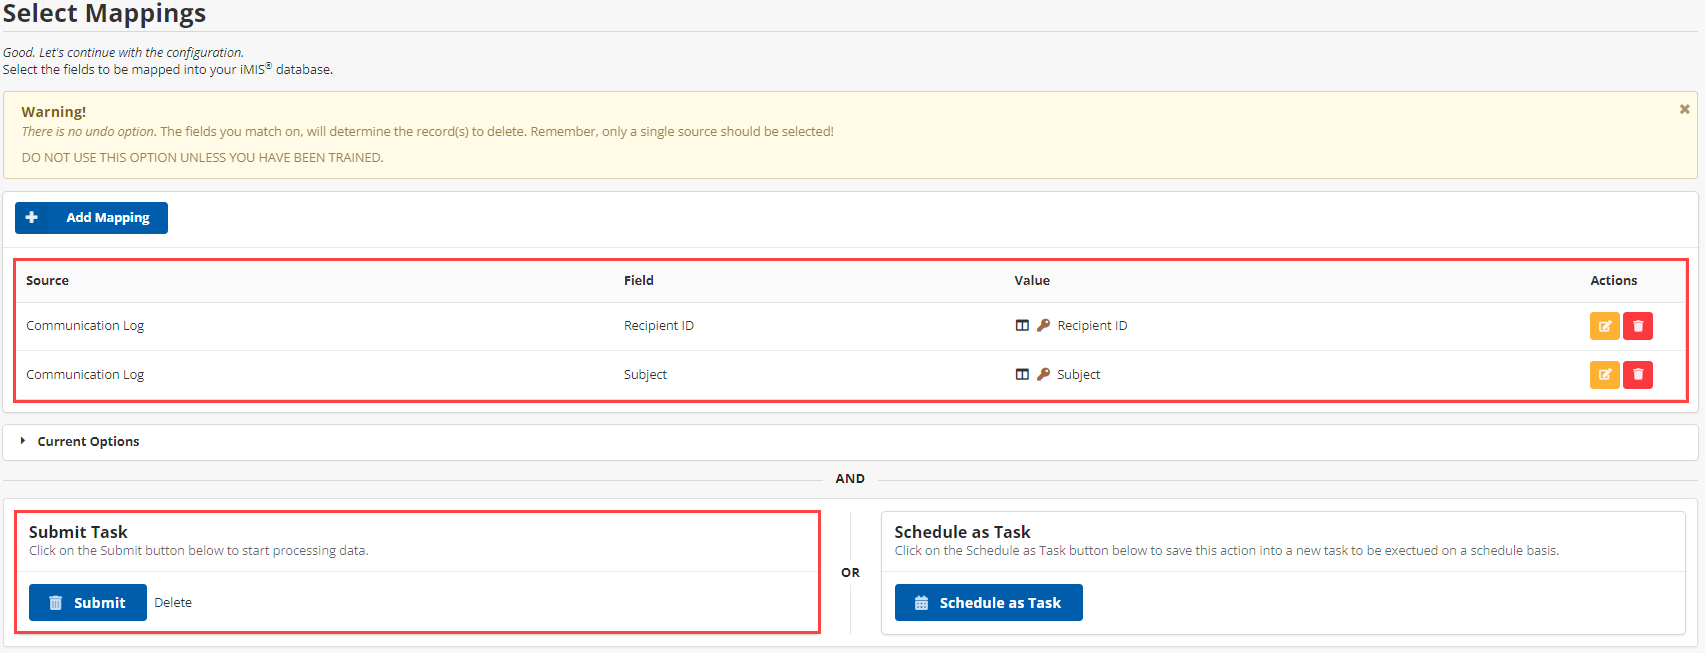Delete the Recipient ID mapping row

[x=1637, y=326]
